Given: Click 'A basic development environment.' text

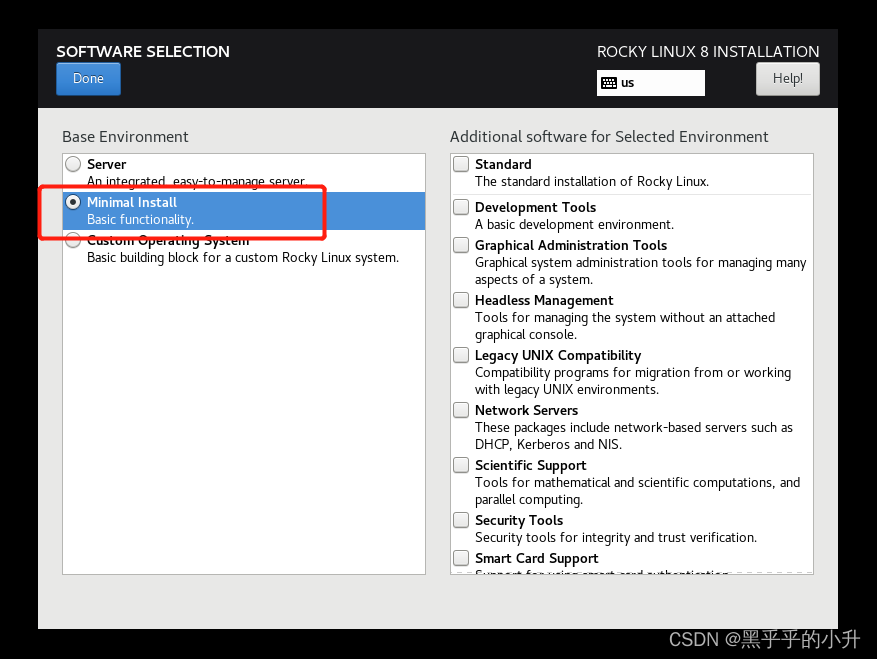Looking at the screenshot, I should pos(574,224).
